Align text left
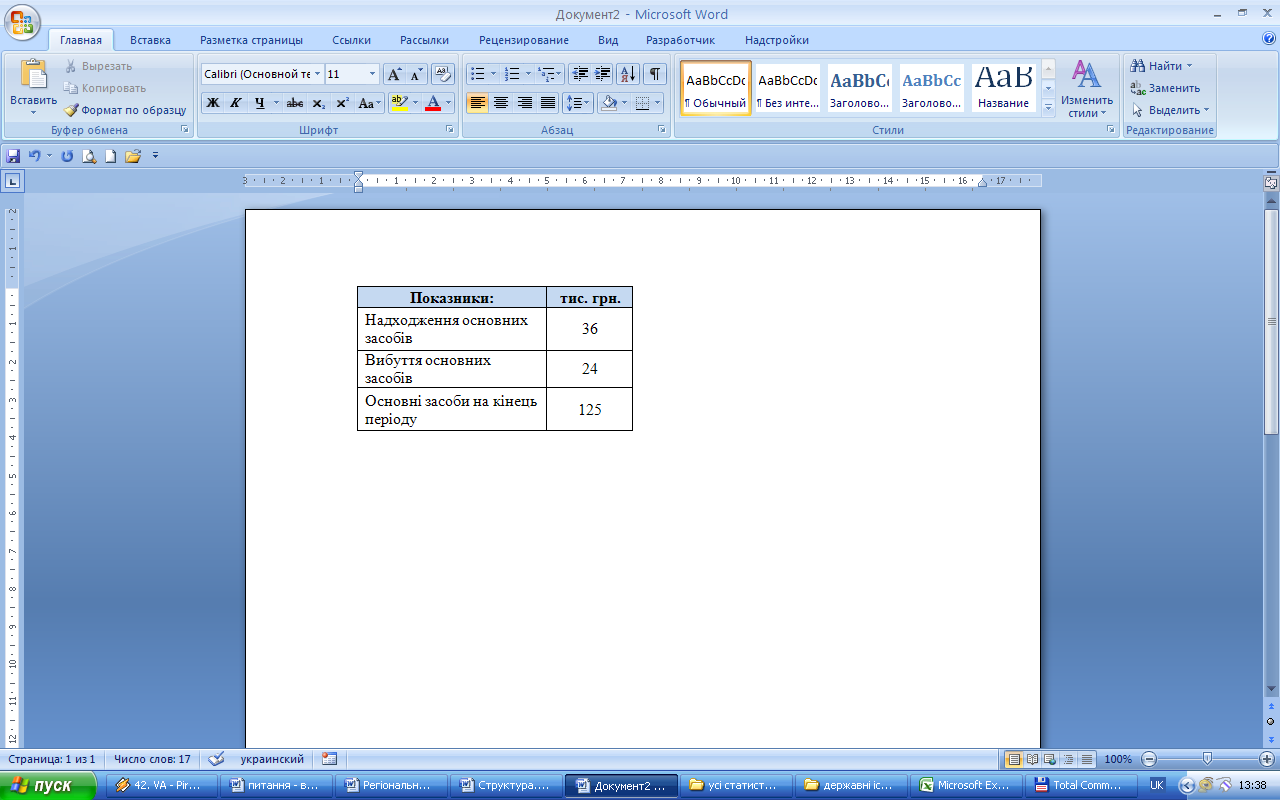The width and height of the screenshot is (1280, 800). tap(477, 103)
